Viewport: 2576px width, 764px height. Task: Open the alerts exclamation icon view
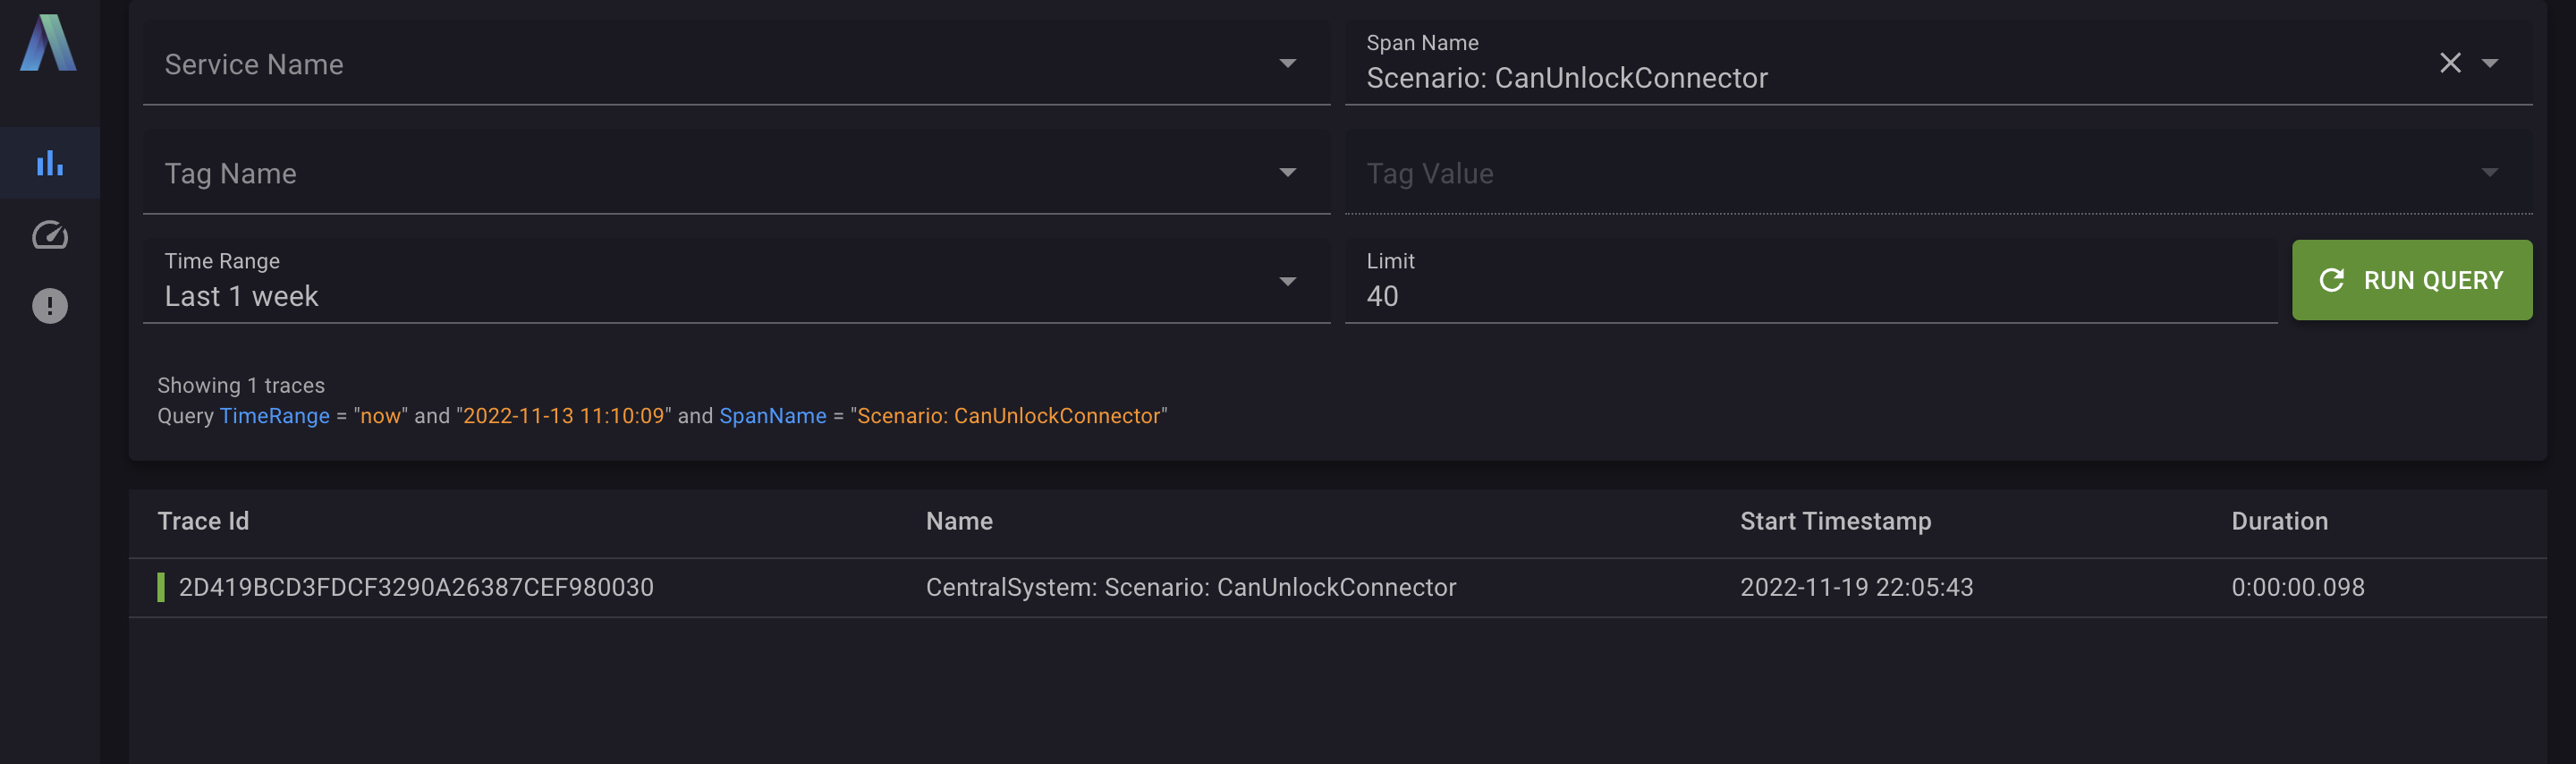(x=50, y=306)
